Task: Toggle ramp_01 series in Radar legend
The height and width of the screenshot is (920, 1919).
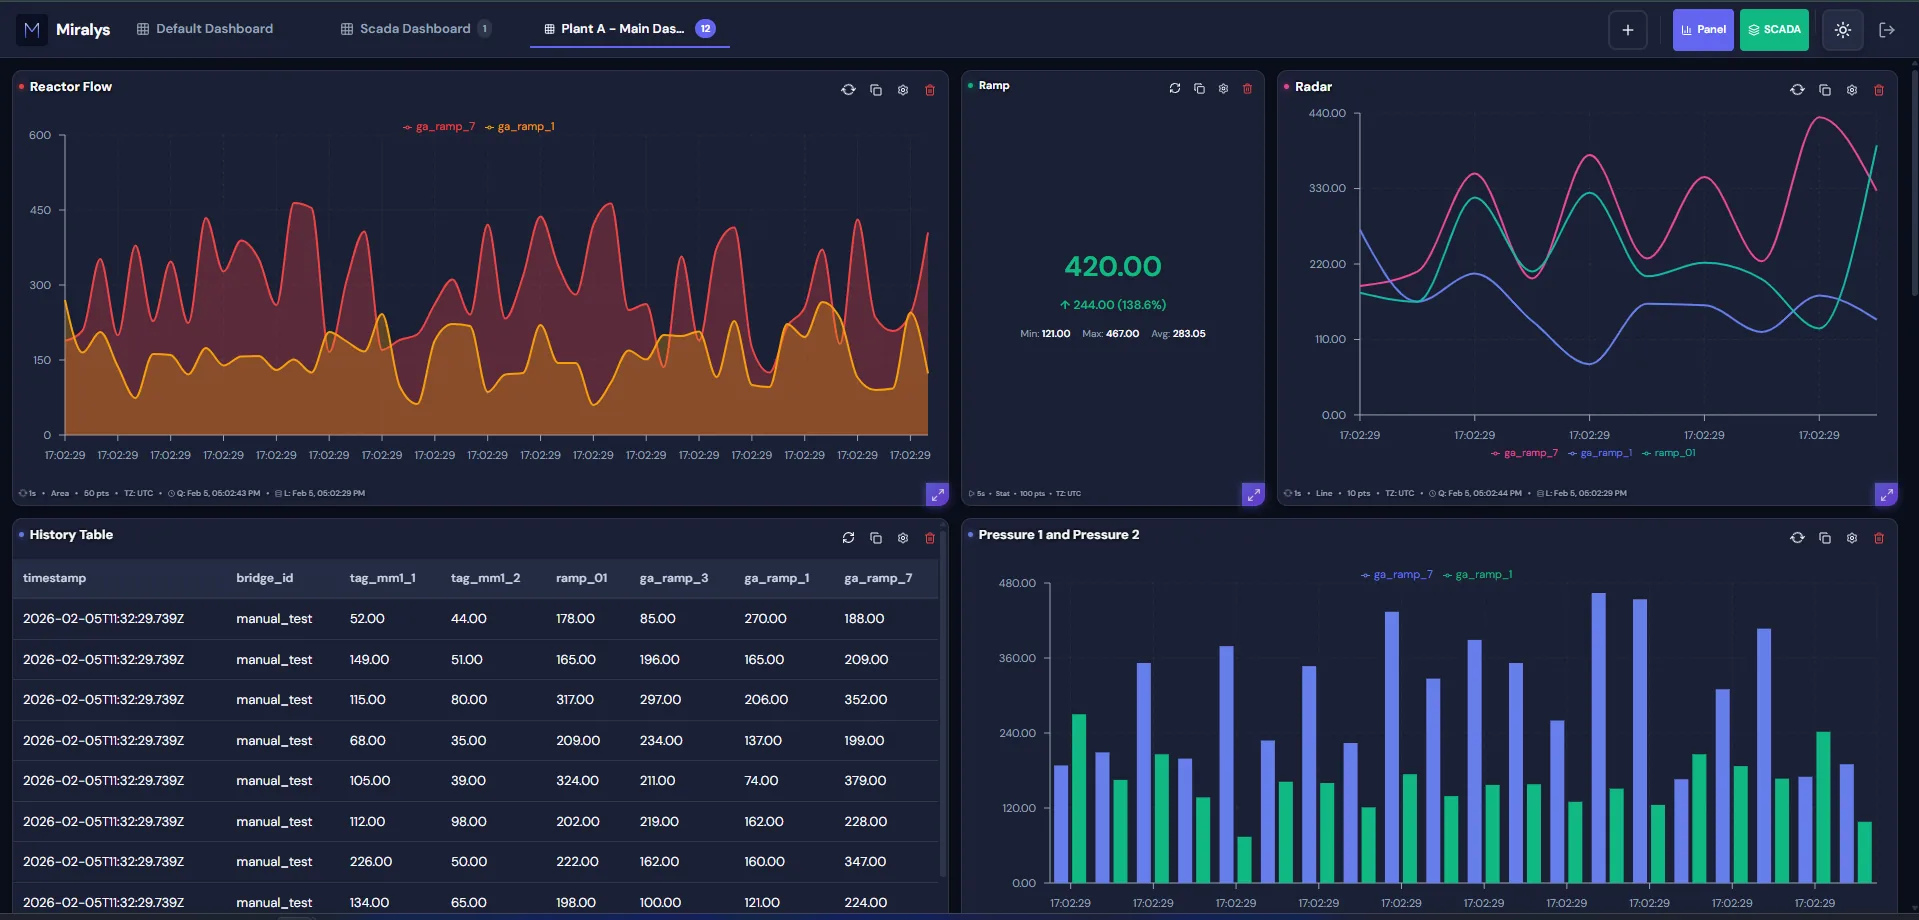Action: tap(1669, 453)
